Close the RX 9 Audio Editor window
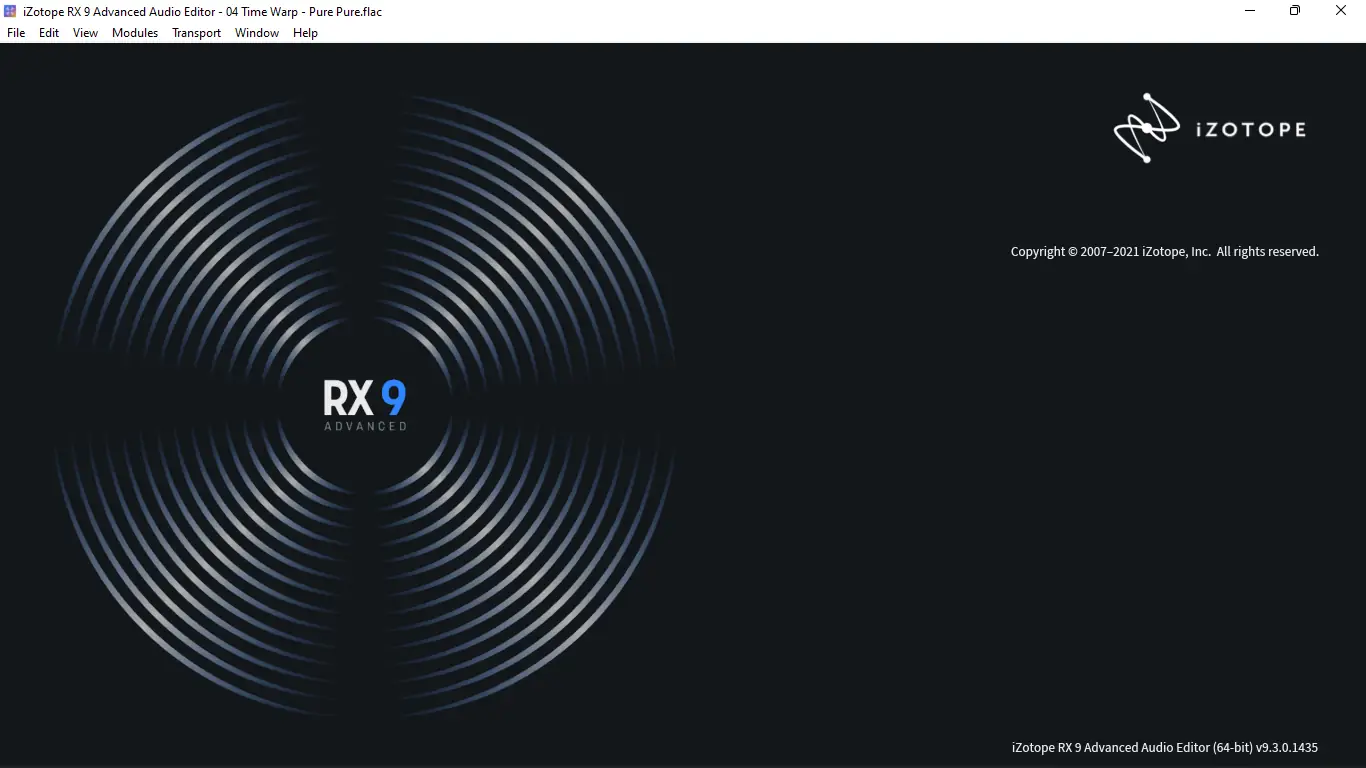 point(1341,11)
